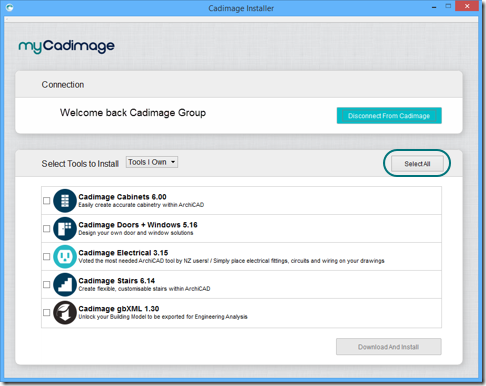Click the Download And Install button
This screenshot has height=386, width=486.
(x=389, y=347)
